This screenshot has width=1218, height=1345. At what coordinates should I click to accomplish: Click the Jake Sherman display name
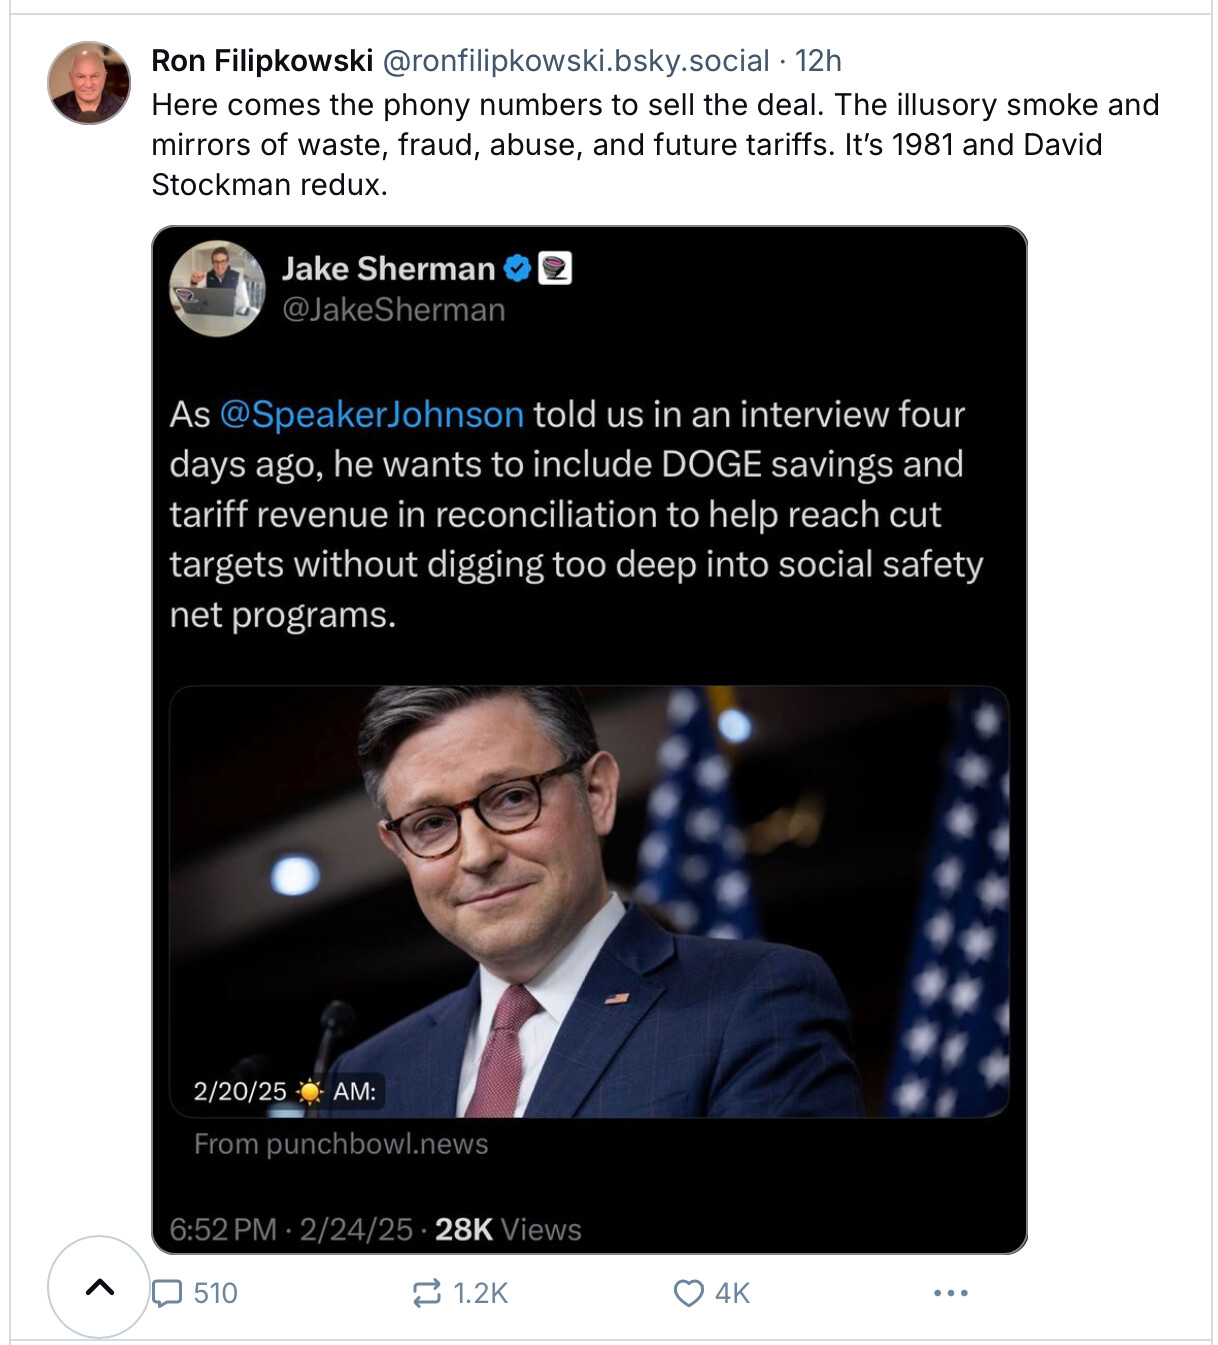[388, 269]
